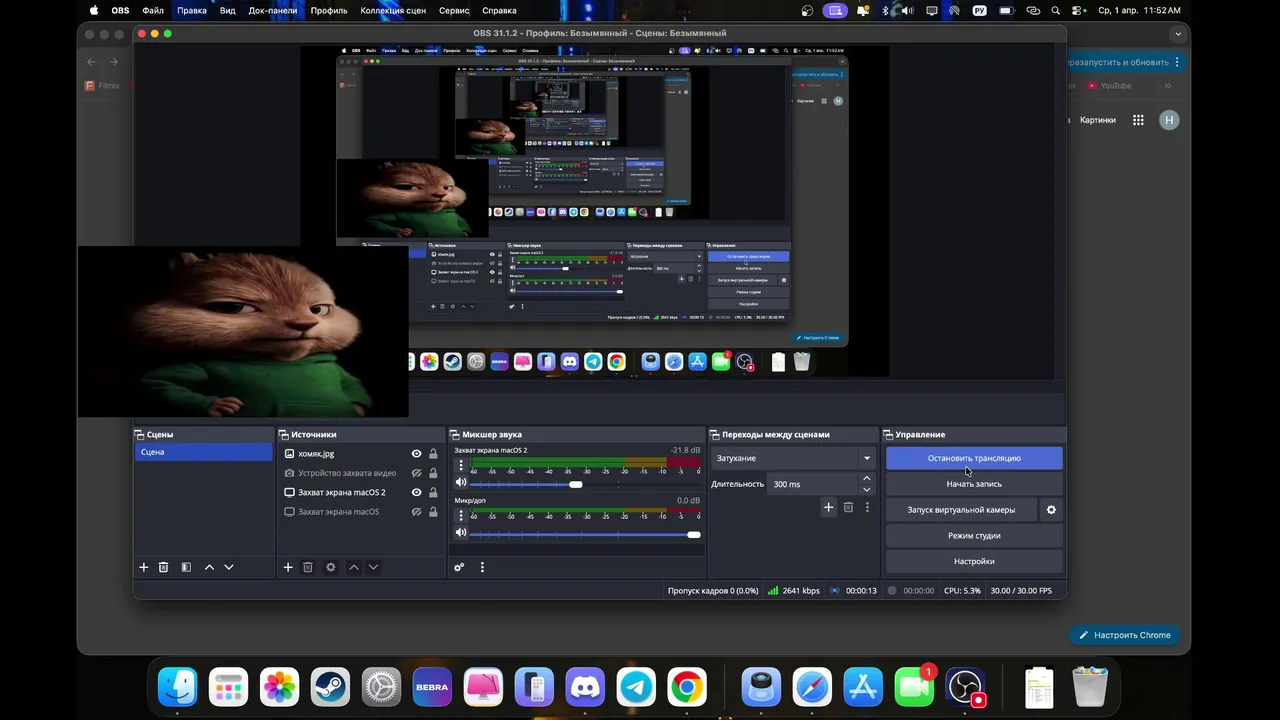Open advanced audio properties gears in the mixer
The image size is (1280, 720).
click(x=459, y=567)
